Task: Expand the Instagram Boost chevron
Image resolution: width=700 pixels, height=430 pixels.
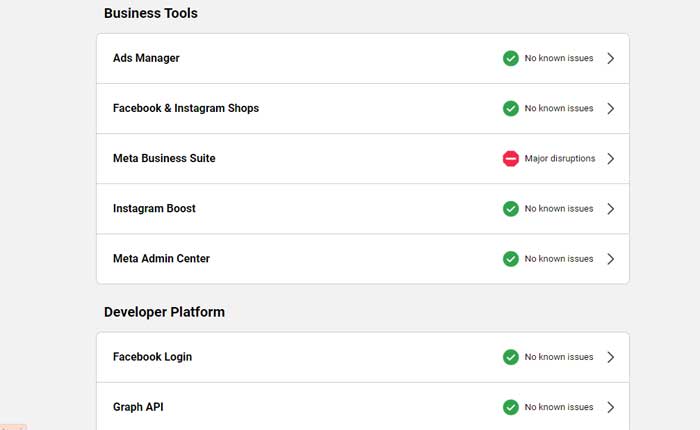Action: coord(610,208)
